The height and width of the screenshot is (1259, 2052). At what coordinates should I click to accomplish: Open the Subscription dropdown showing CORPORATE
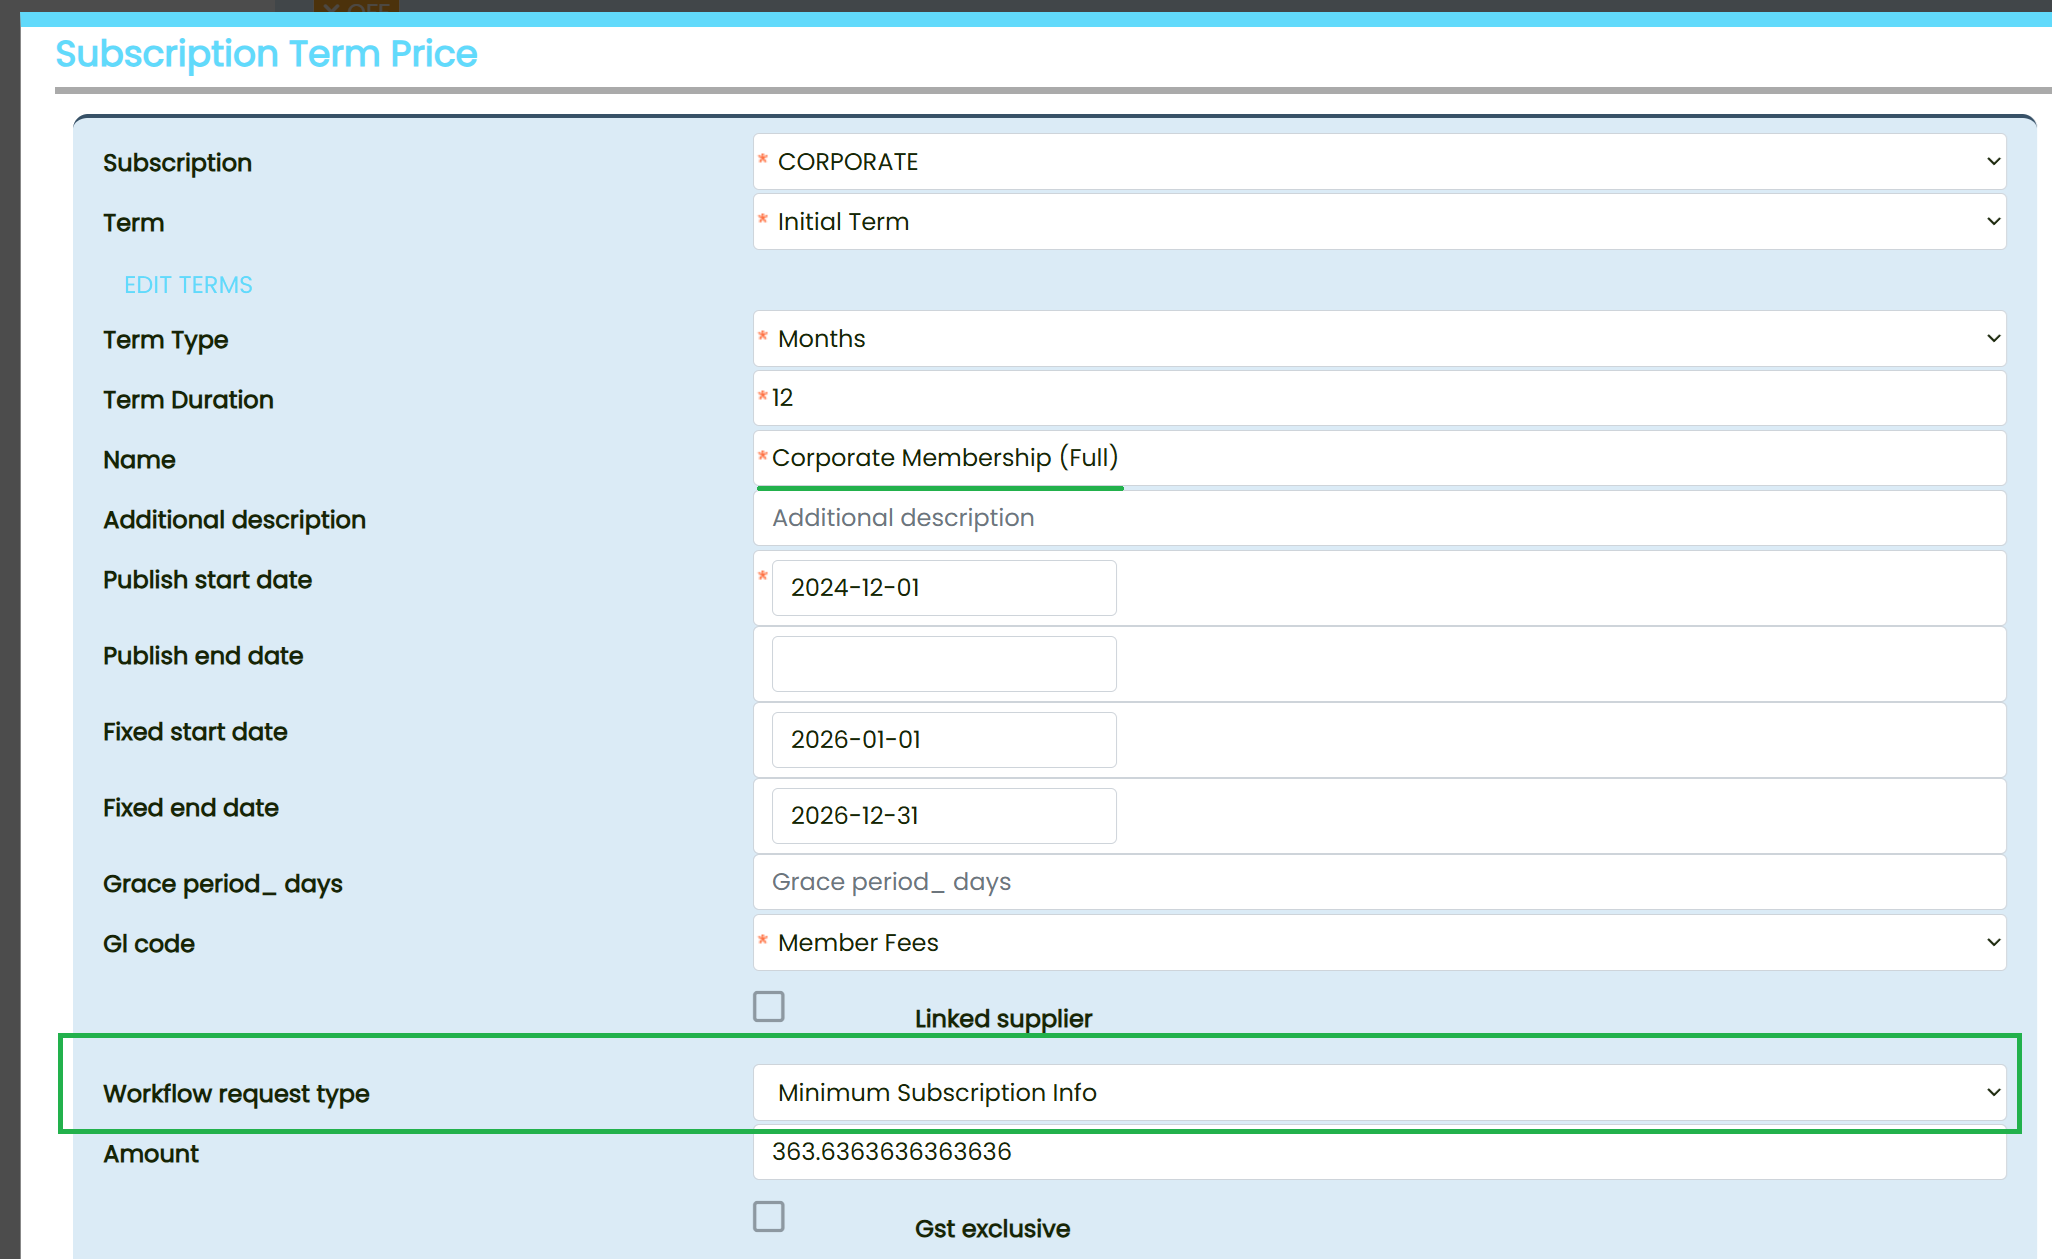point(1378,162)
